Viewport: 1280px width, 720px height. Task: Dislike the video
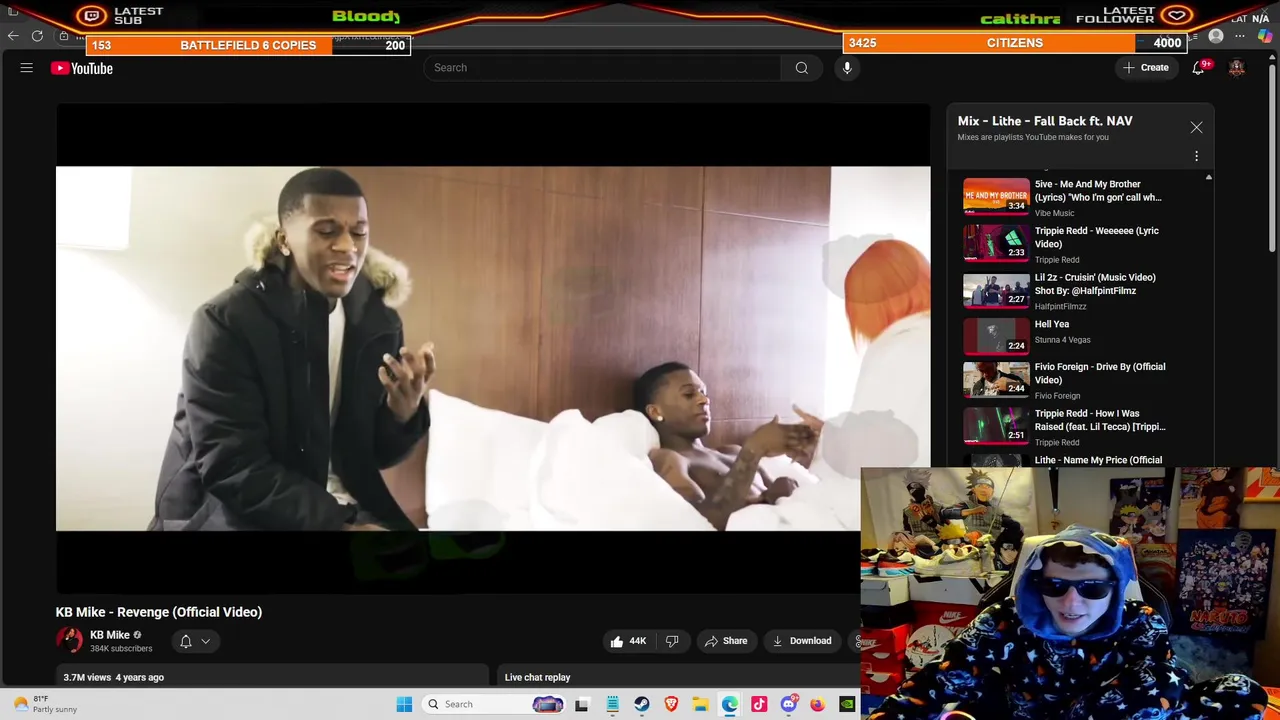point(672,641)
